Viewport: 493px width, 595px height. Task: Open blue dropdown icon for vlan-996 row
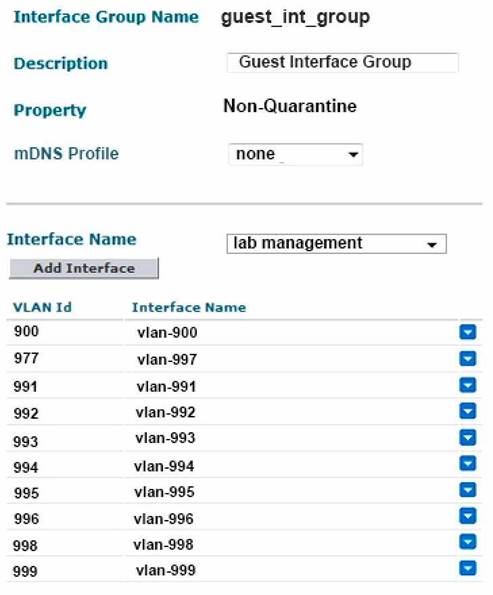[468, 516]
